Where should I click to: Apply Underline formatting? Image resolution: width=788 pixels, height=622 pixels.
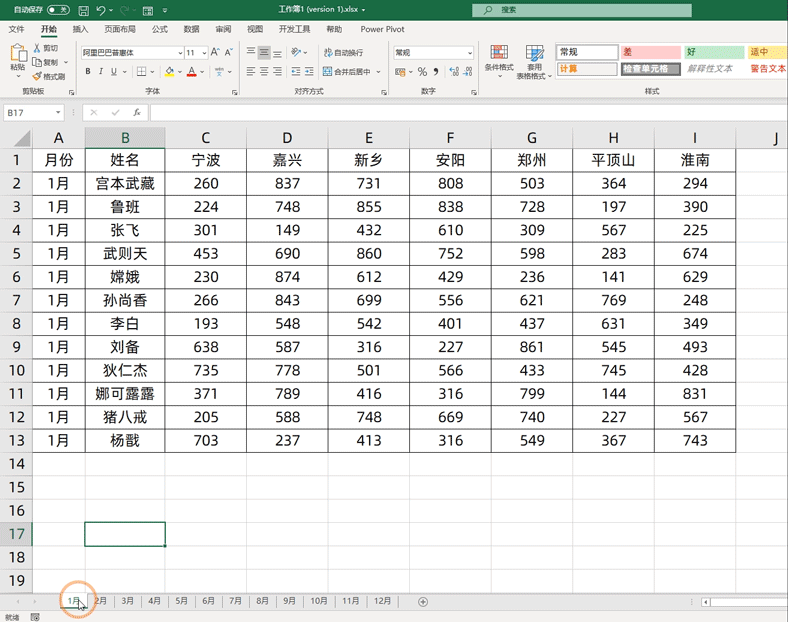pyautogui.click(x=114, y=71)
